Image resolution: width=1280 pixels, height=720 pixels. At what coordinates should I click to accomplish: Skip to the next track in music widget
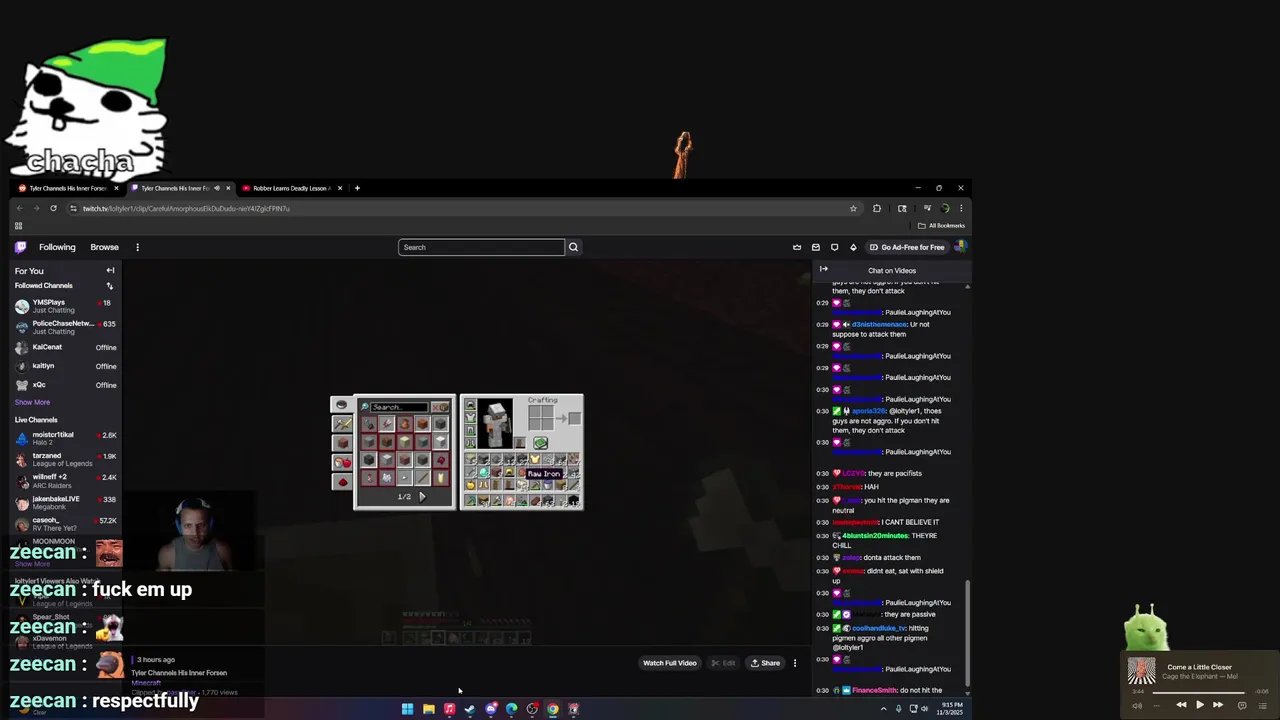click(x=1218, y=705)
